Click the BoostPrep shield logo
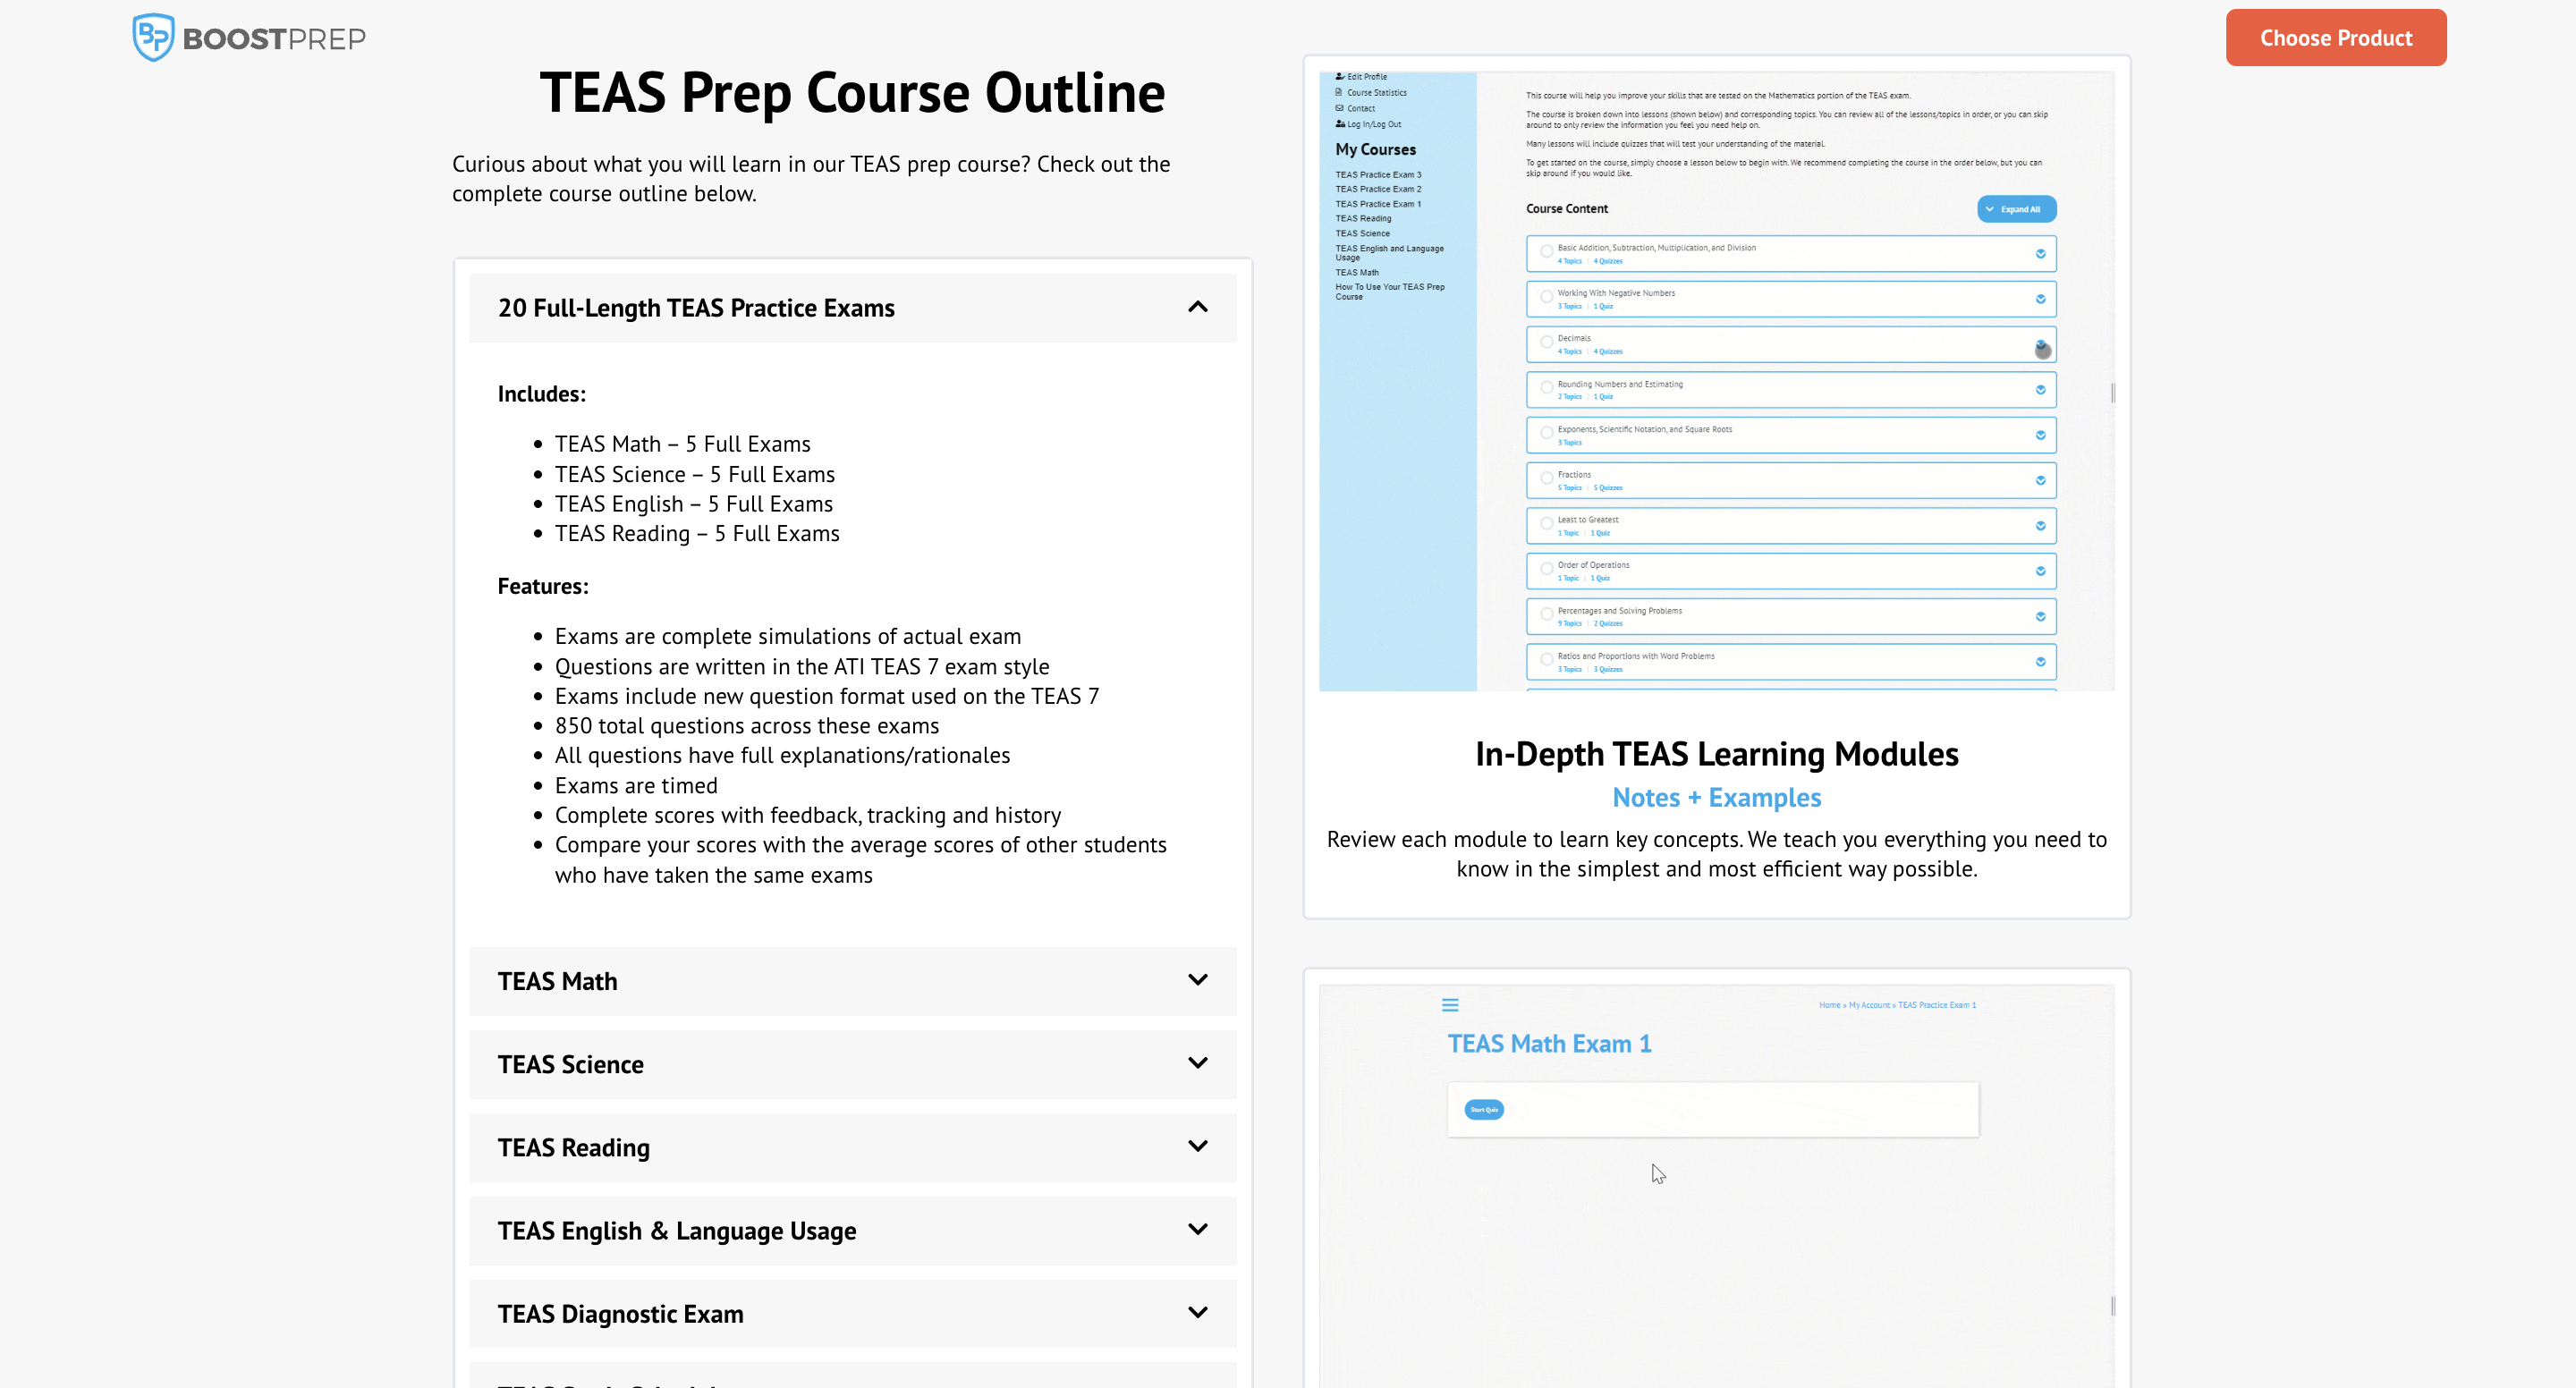 153,37
